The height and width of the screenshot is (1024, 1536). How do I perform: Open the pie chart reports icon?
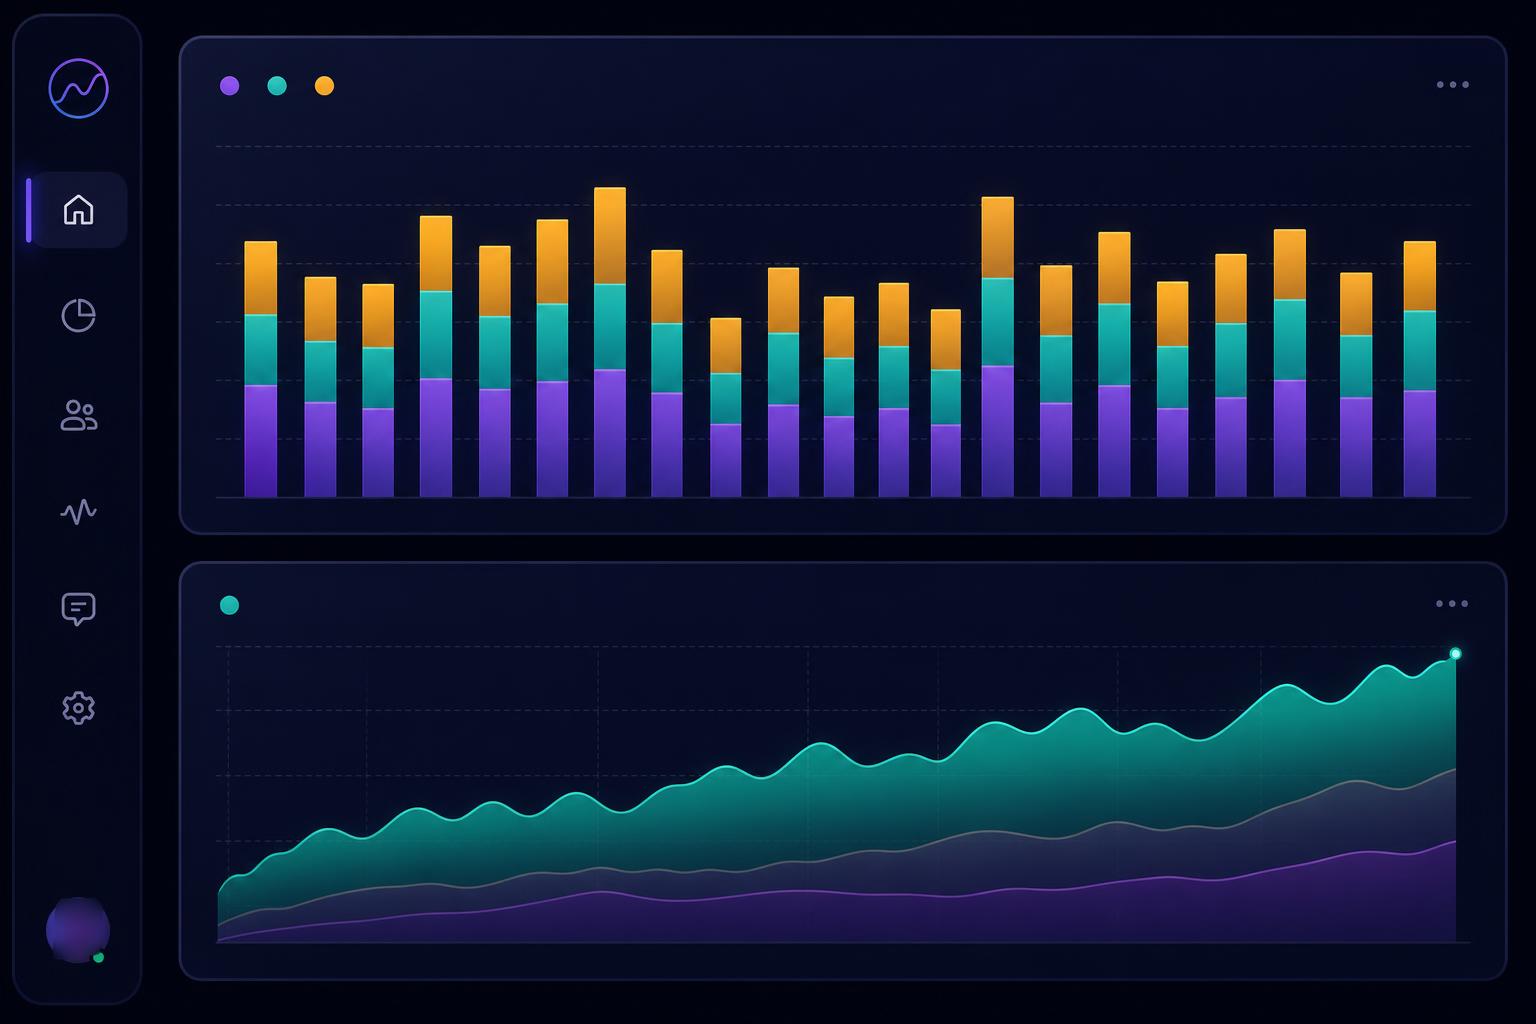[x=78, y=315]
